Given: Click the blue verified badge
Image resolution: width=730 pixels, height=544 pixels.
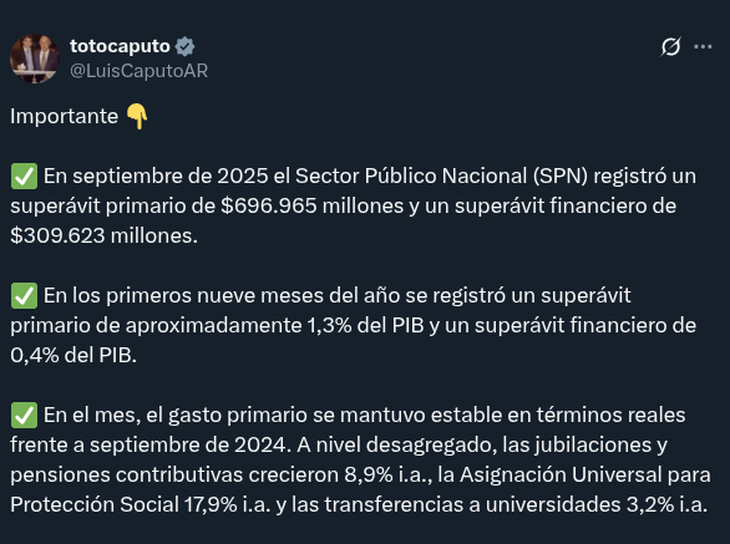Looking at the screenshot, I should click(x=185, y=46).
